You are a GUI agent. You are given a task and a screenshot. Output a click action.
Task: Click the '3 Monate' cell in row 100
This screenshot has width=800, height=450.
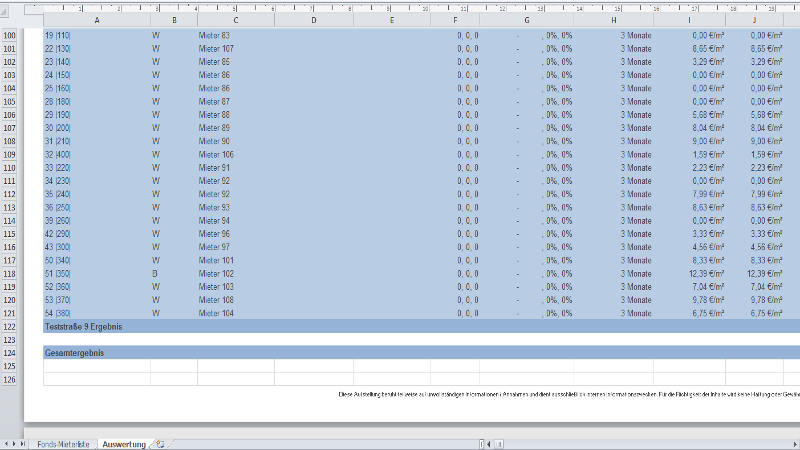click(x=636, y=35)
